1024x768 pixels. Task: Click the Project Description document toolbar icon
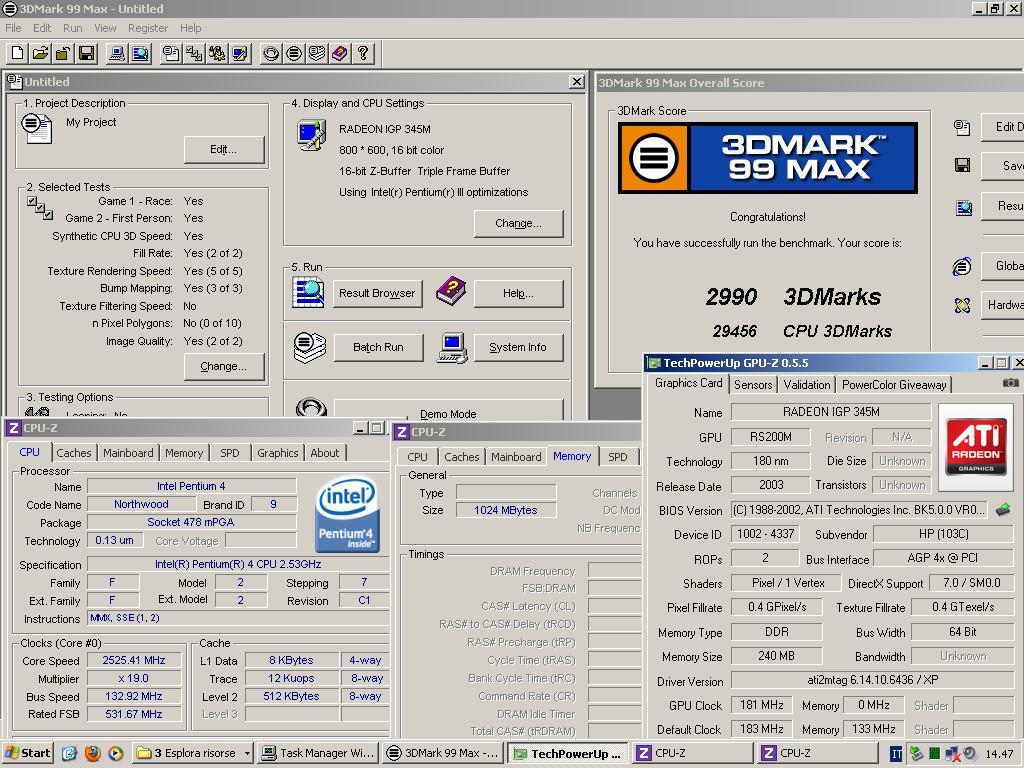171,54
